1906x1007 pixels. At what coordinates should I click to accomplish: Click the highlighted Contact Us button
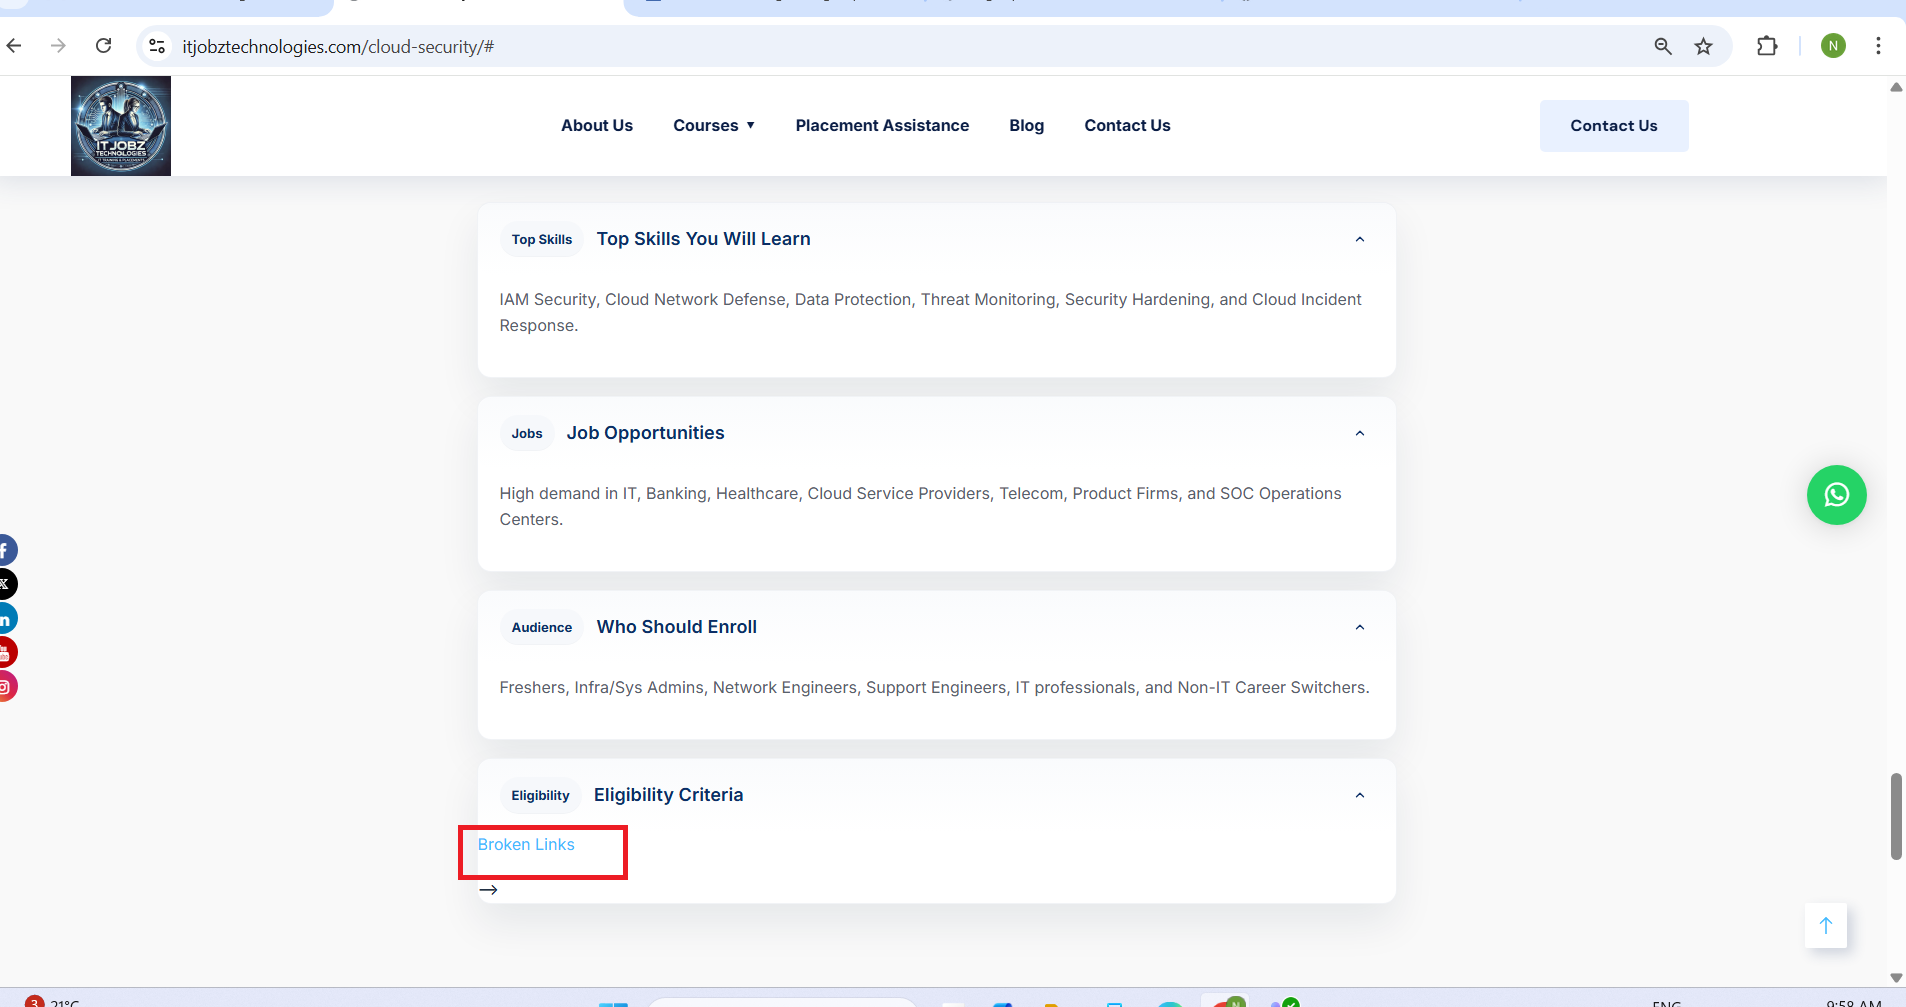pos(1613,126)
